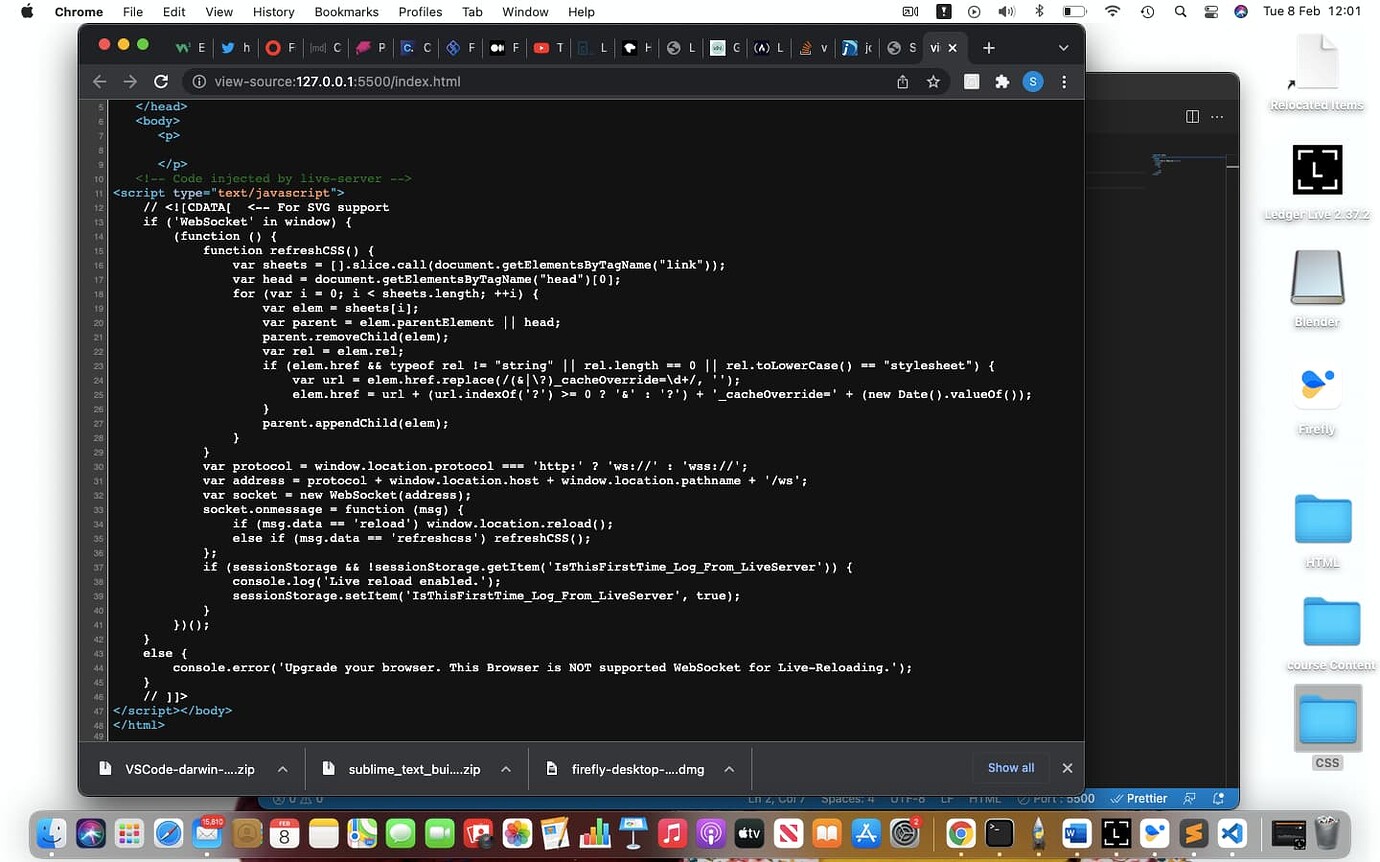Open the History menu
This screenshot has height=862, width=1380.
point(273,12)
